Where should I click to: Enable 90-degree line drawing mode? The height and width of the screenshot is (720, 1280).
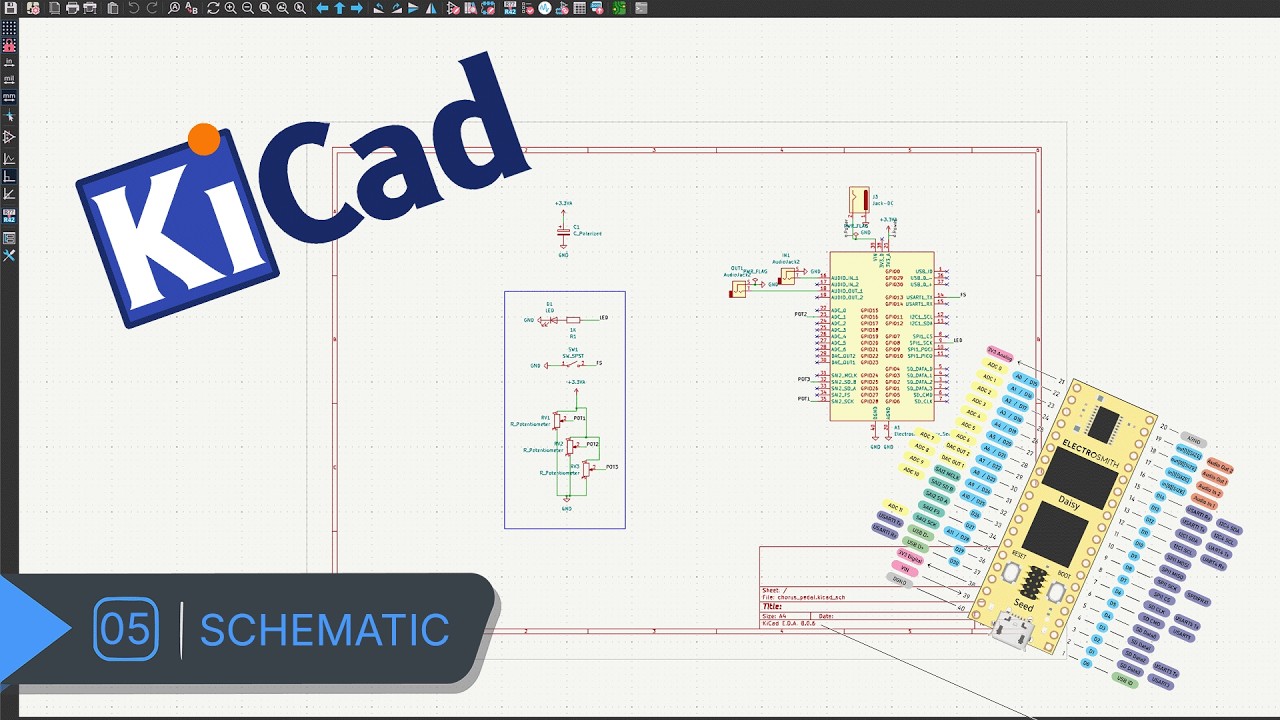tap(9, 176)
